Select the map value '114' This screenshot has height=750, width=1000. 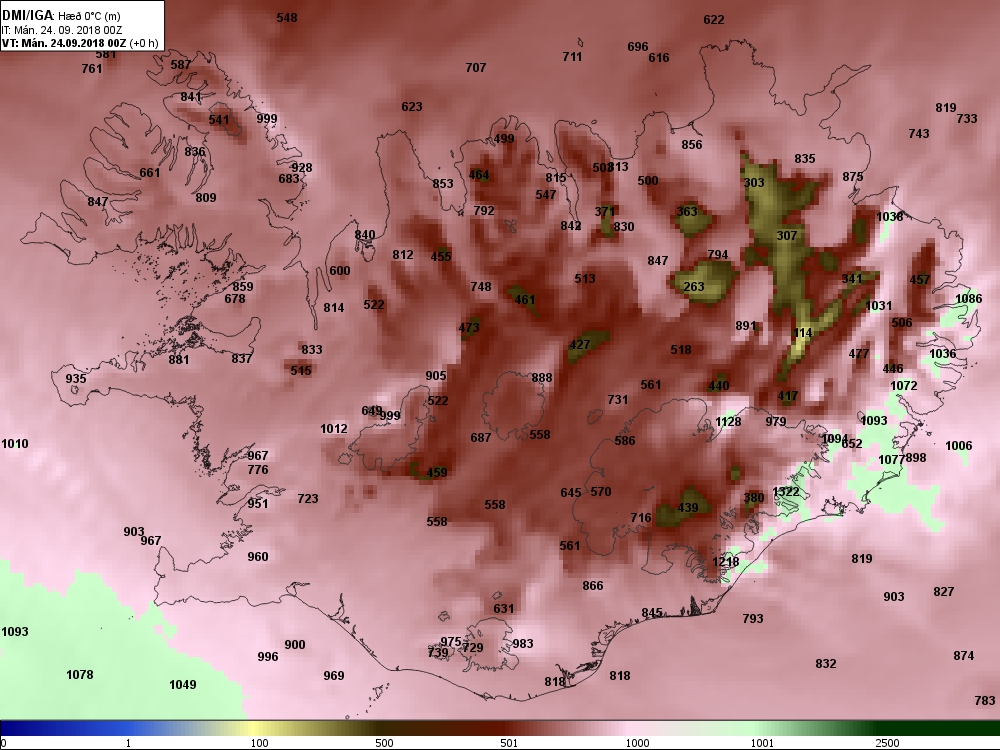[803, 333]
